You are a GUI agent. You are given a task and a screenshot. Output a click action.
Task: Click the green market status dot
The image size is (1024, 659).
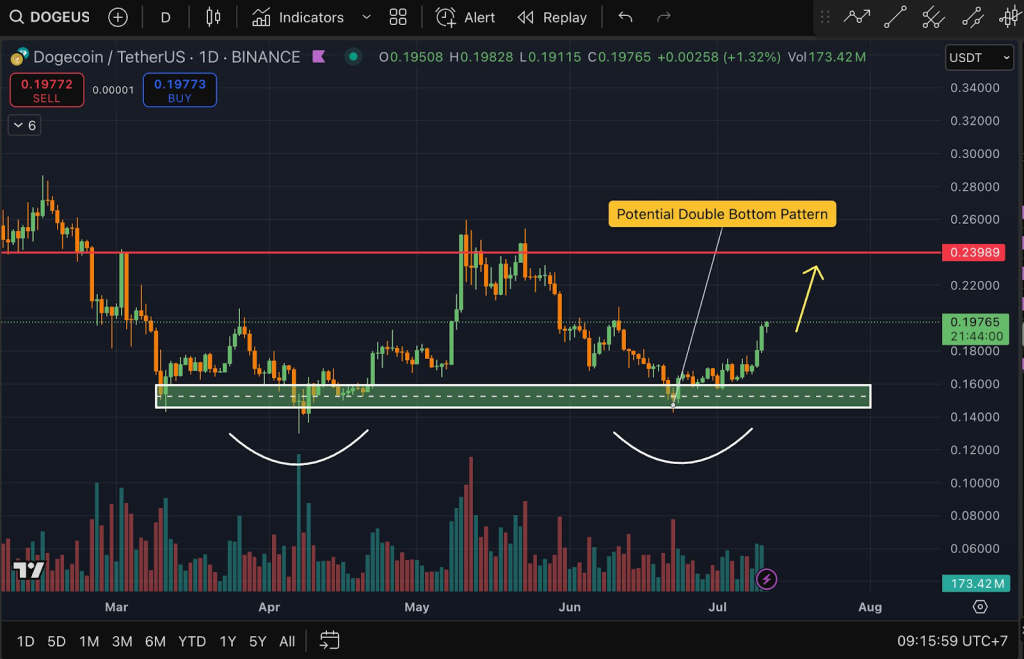[x=353, y=57]
